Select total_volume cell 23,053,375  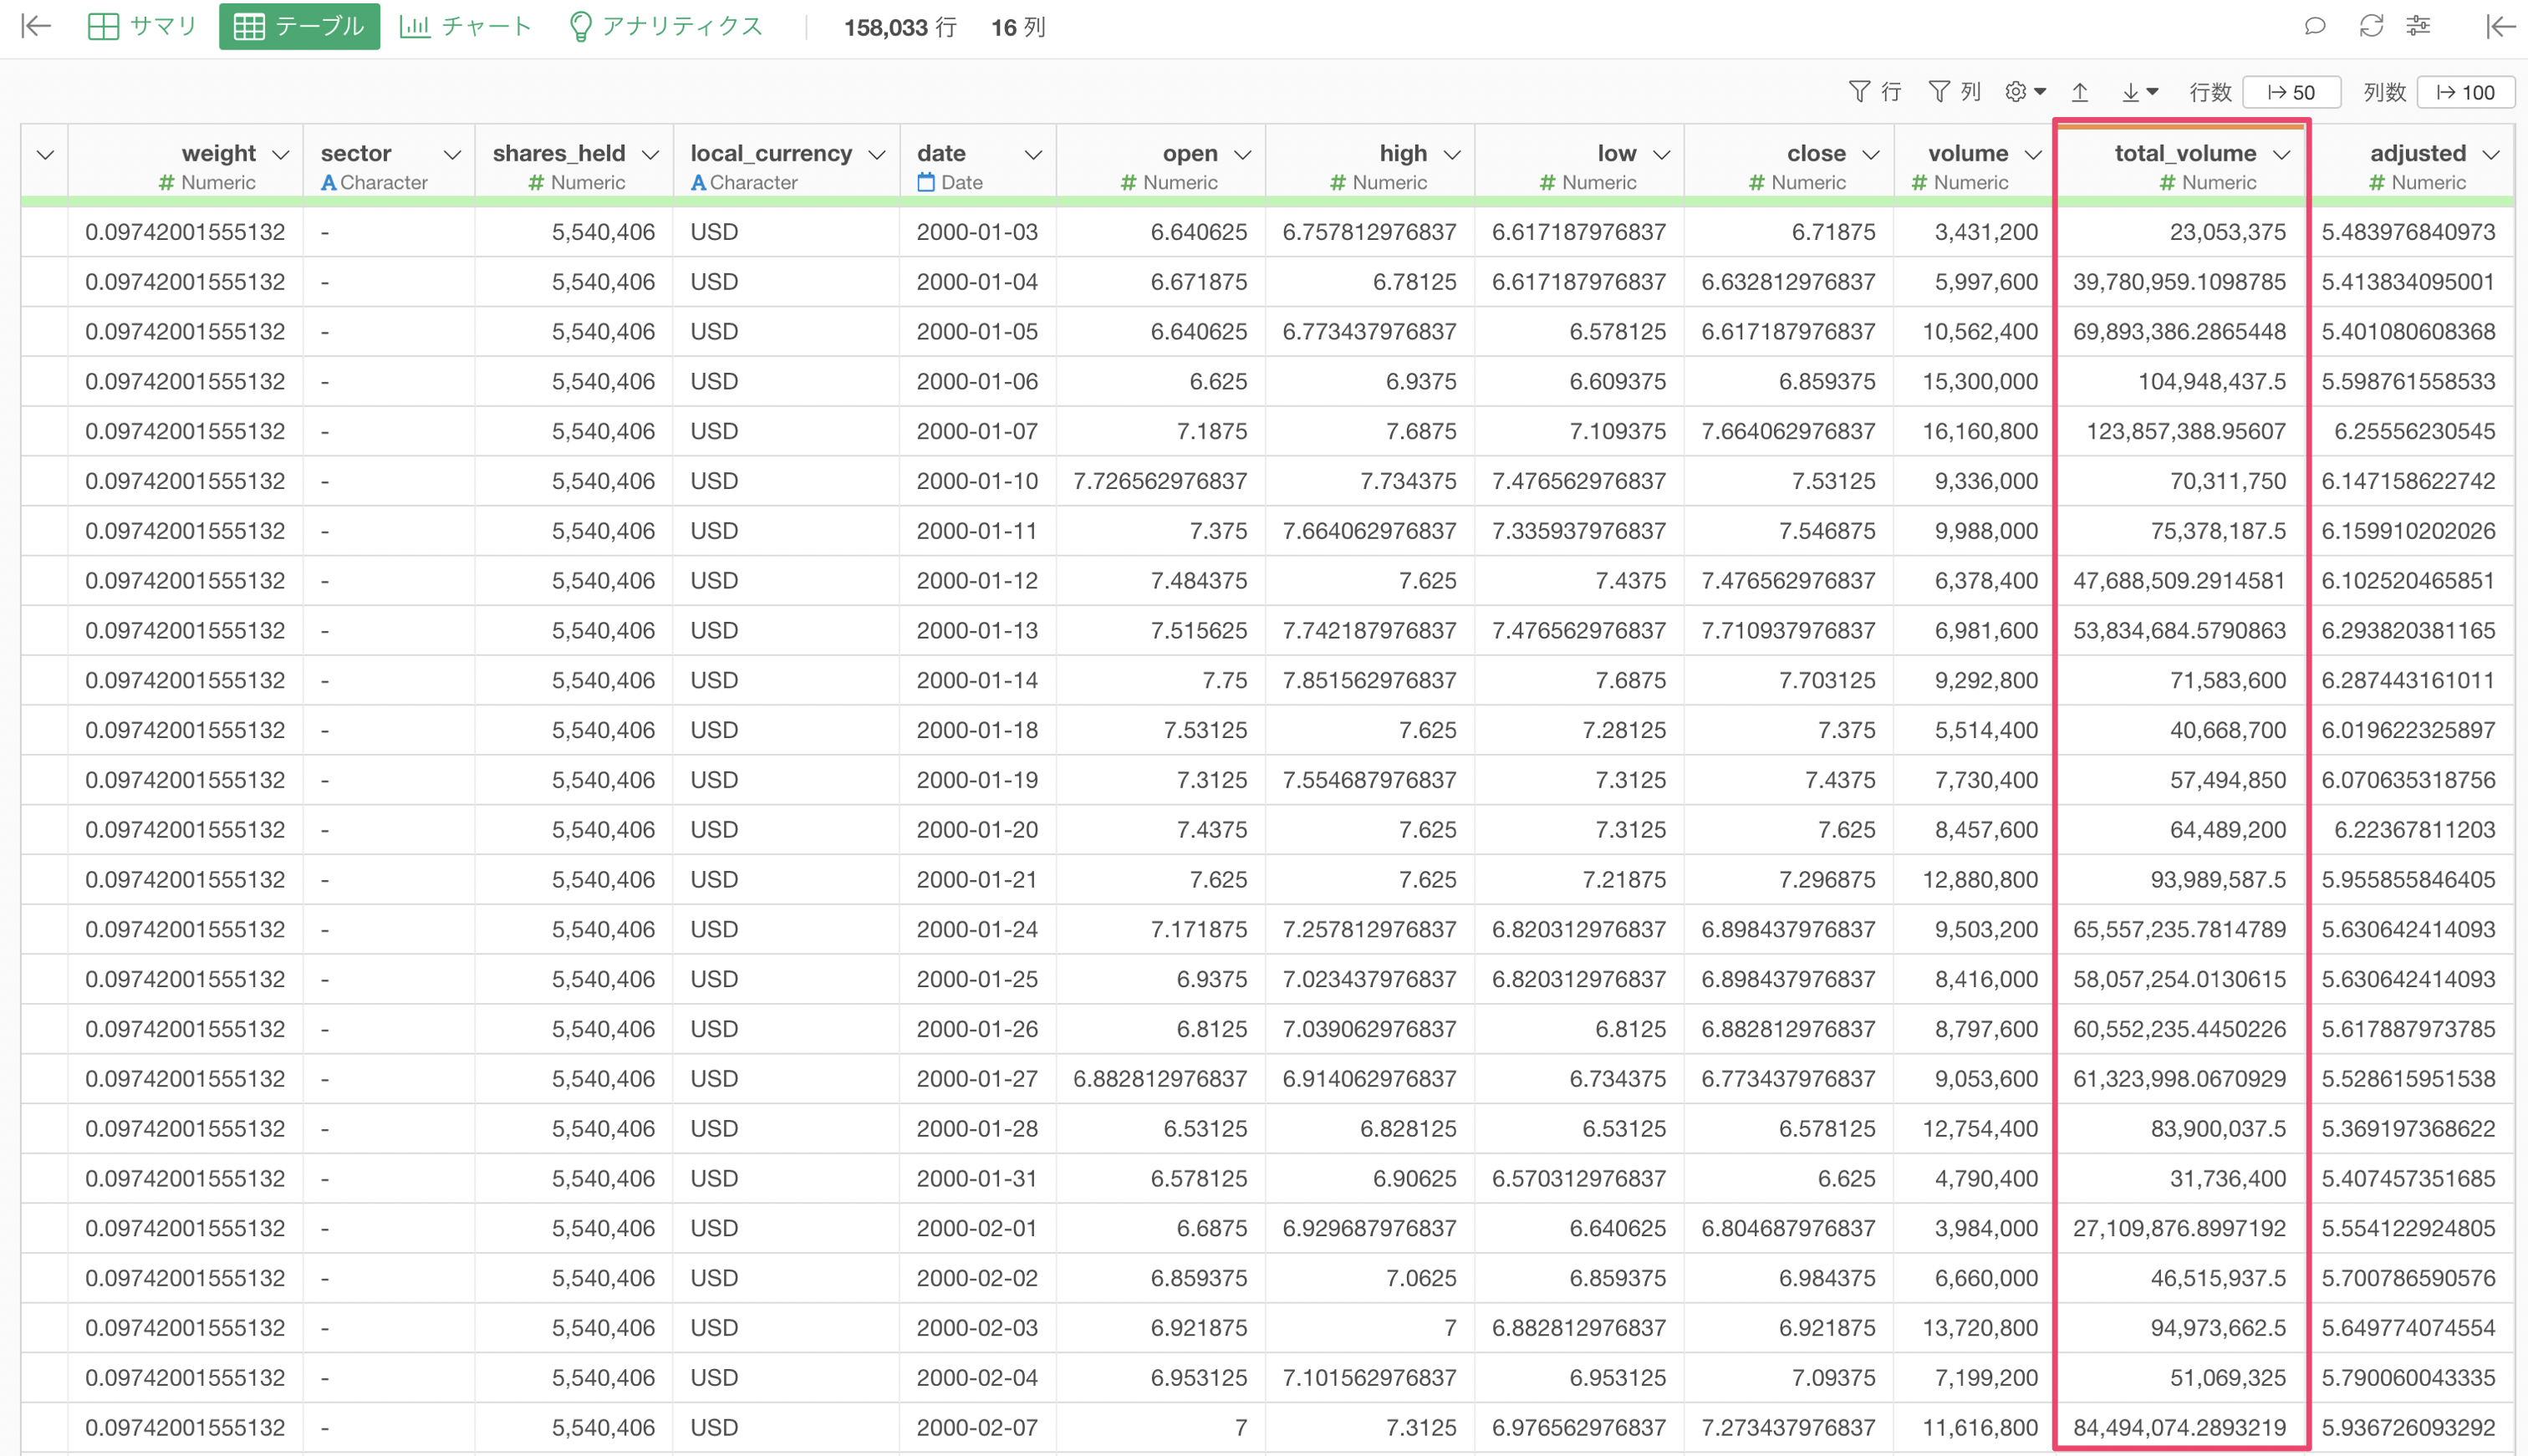coord(2180,232)
